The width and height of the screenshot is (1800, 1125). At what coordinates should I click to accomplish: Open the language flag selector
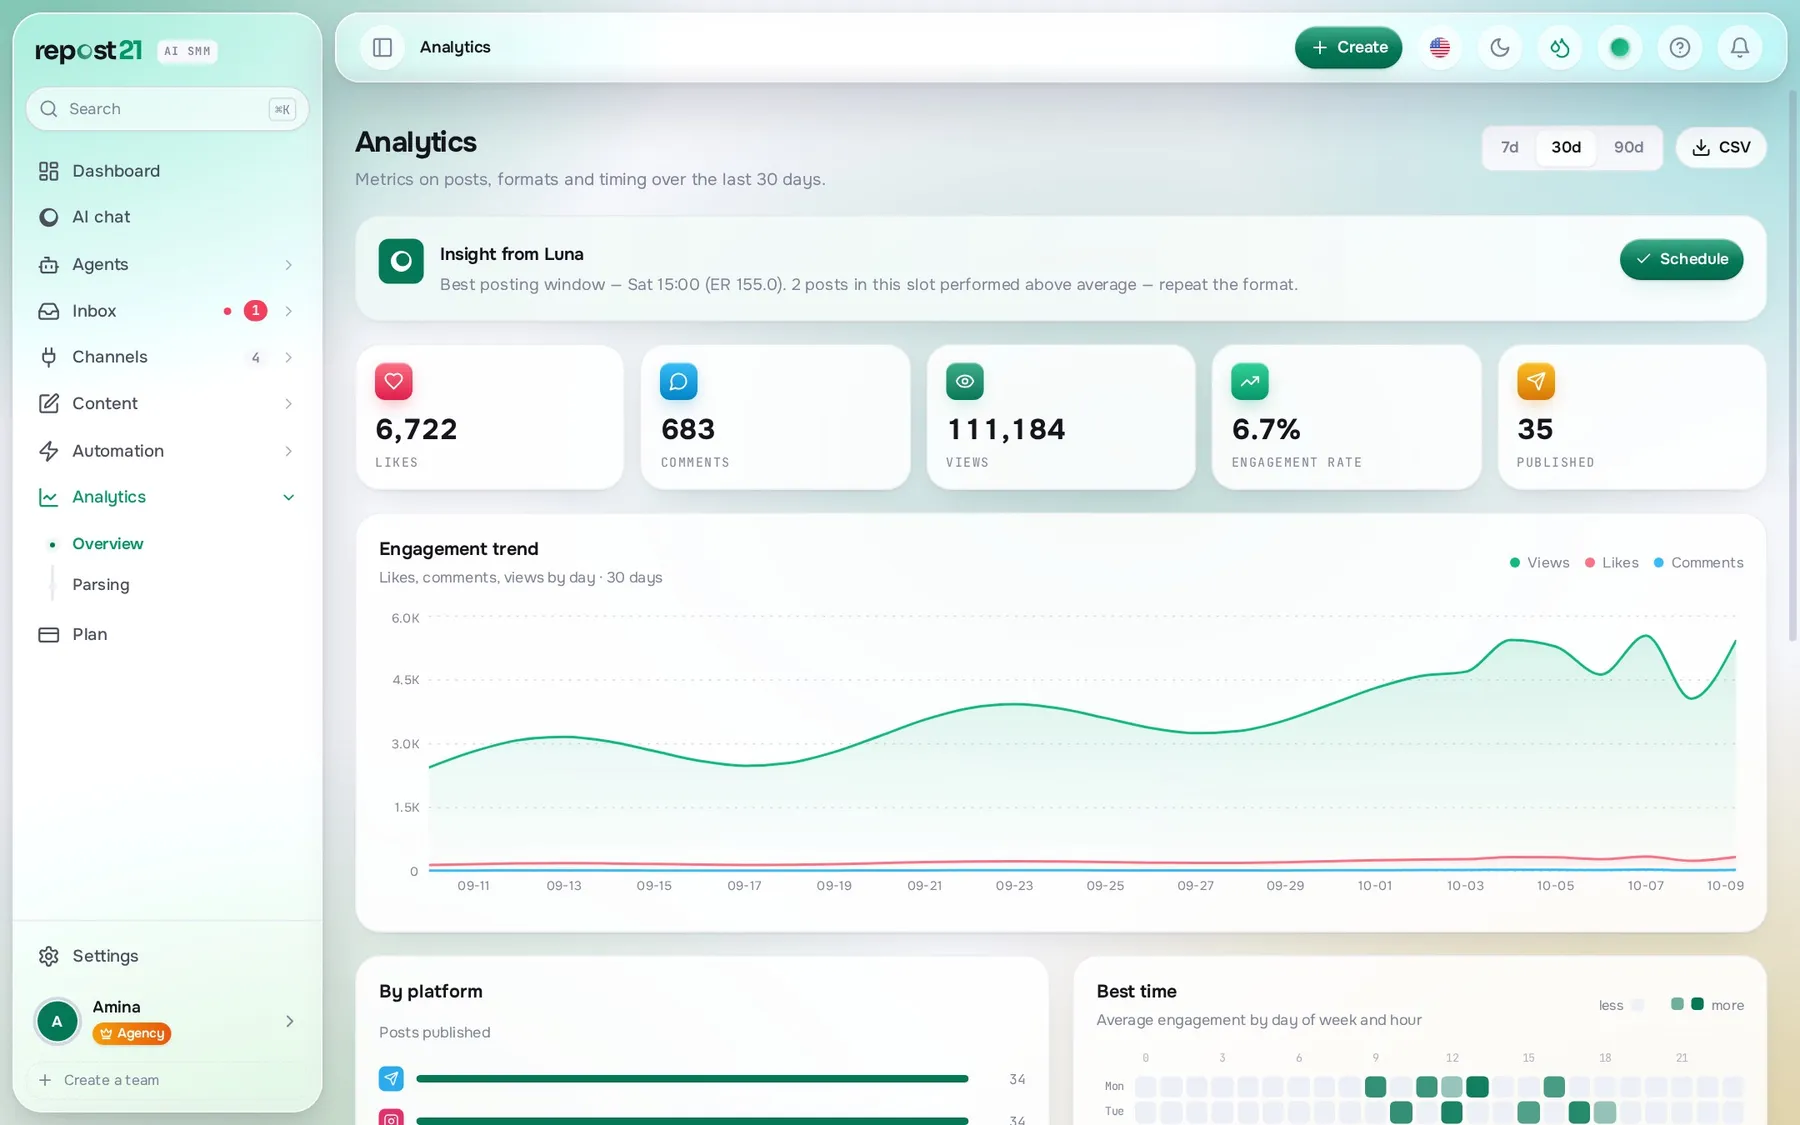(1440, 47)
